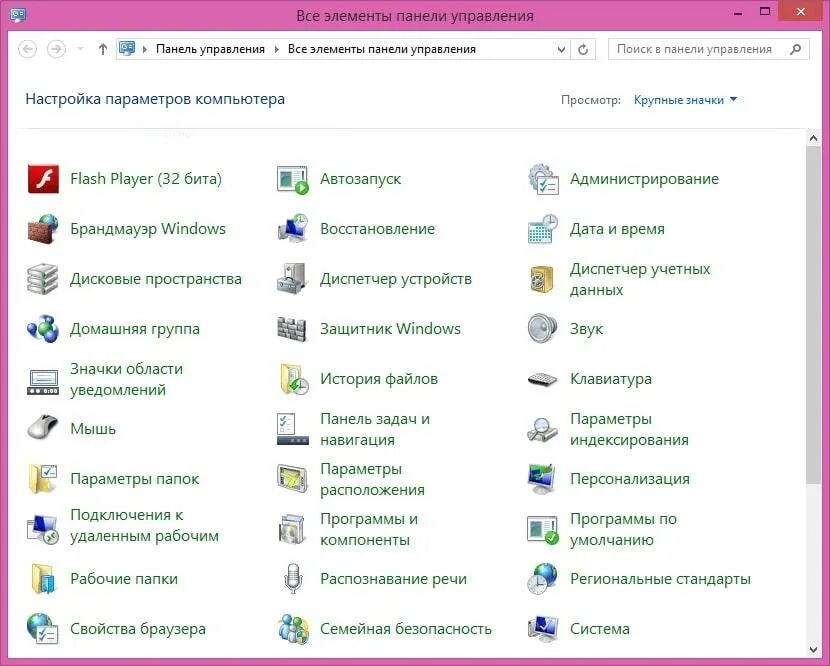The image size is (830, 666).
Task: Click the vertical scrollbar thumb
Action: pyautogui.click(x=813, y=315)
